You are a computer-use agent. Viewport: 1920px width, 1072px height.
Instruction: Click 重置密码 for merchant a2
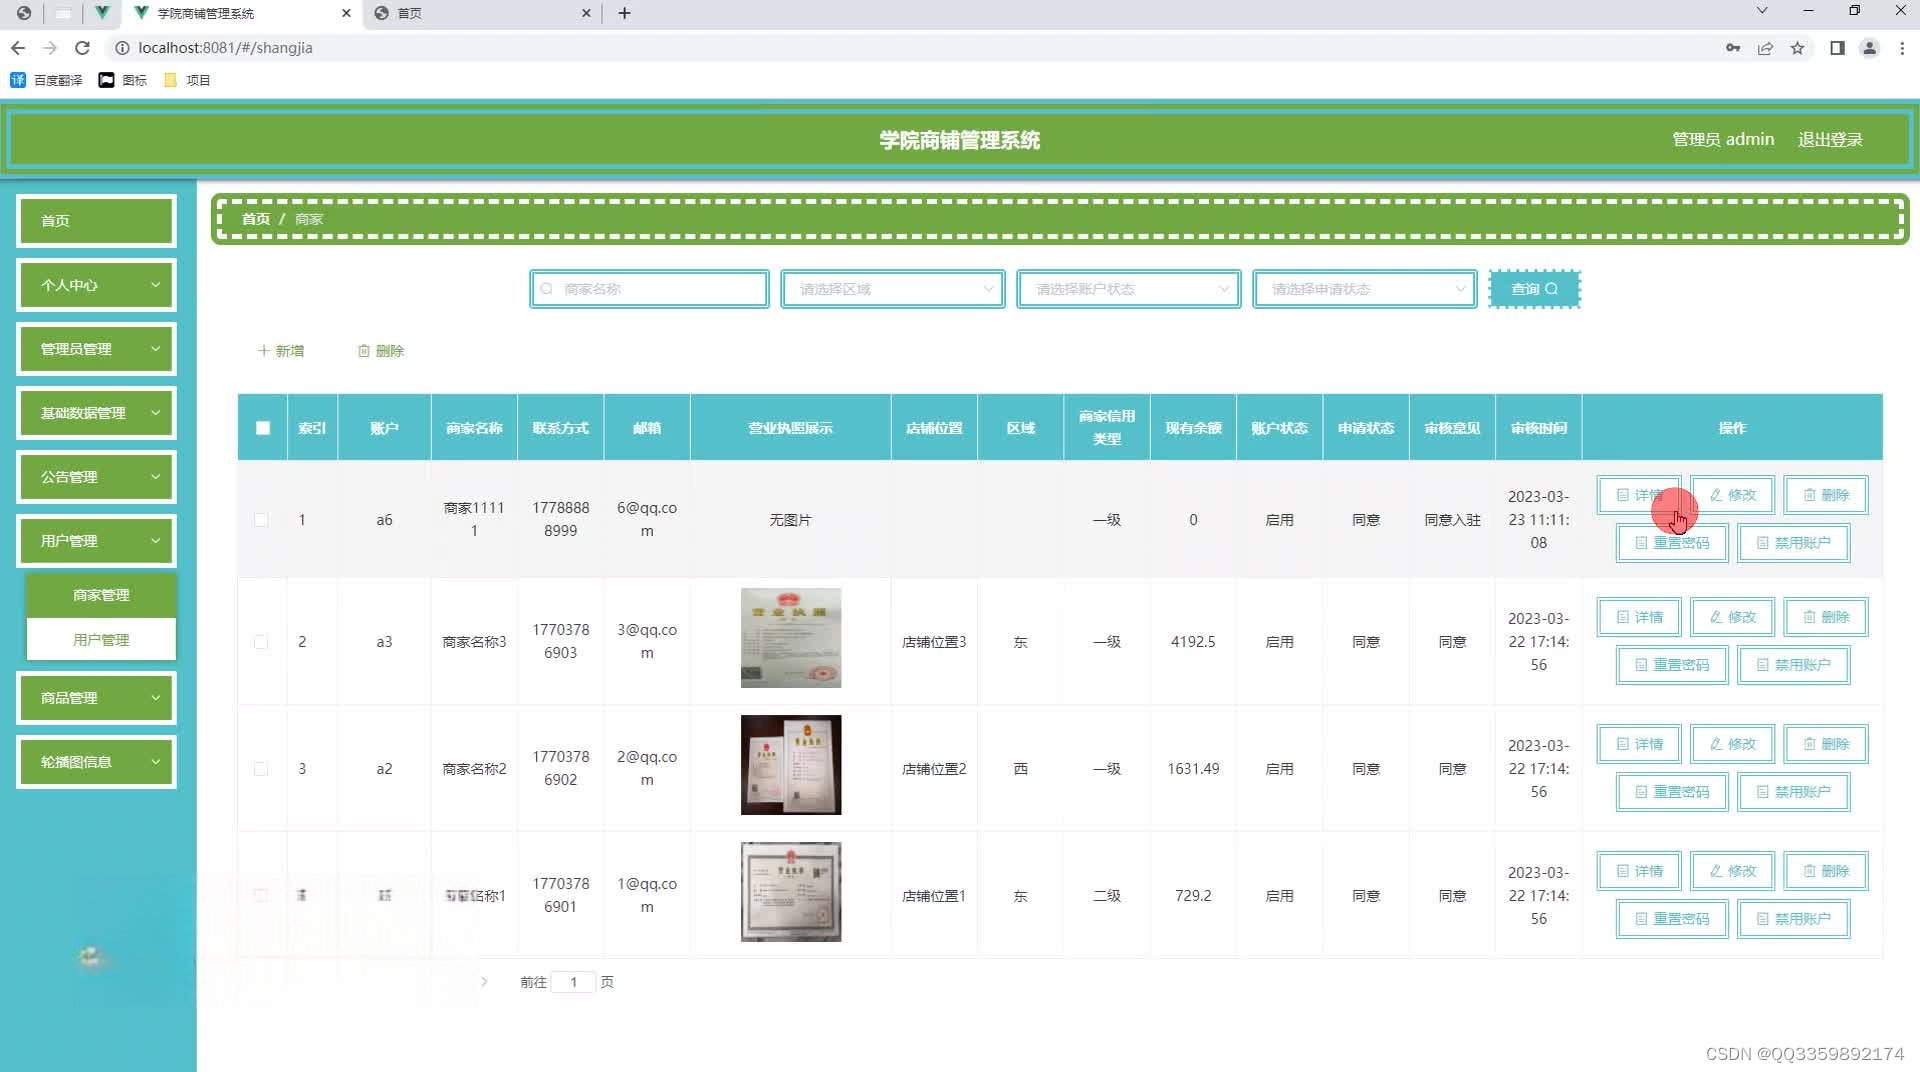pos(1672,792)
